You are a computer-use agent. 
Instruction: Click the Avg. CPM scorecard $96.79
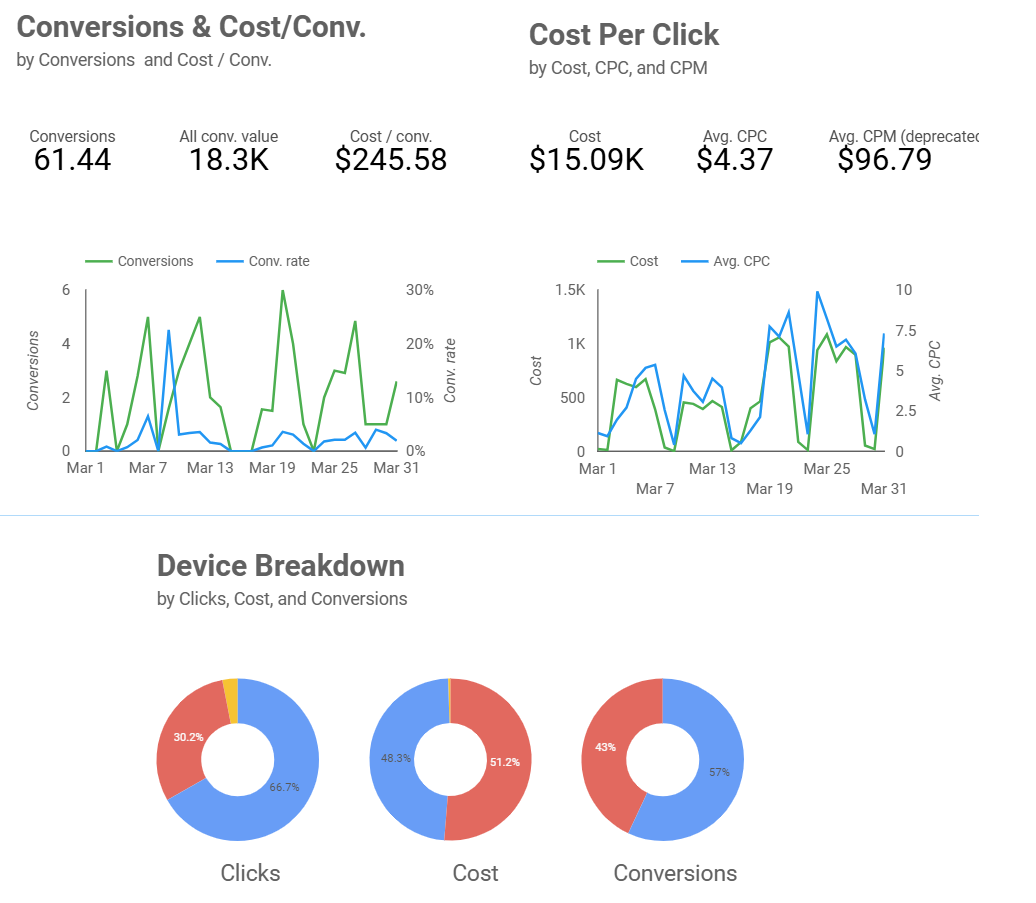(885, 158)
